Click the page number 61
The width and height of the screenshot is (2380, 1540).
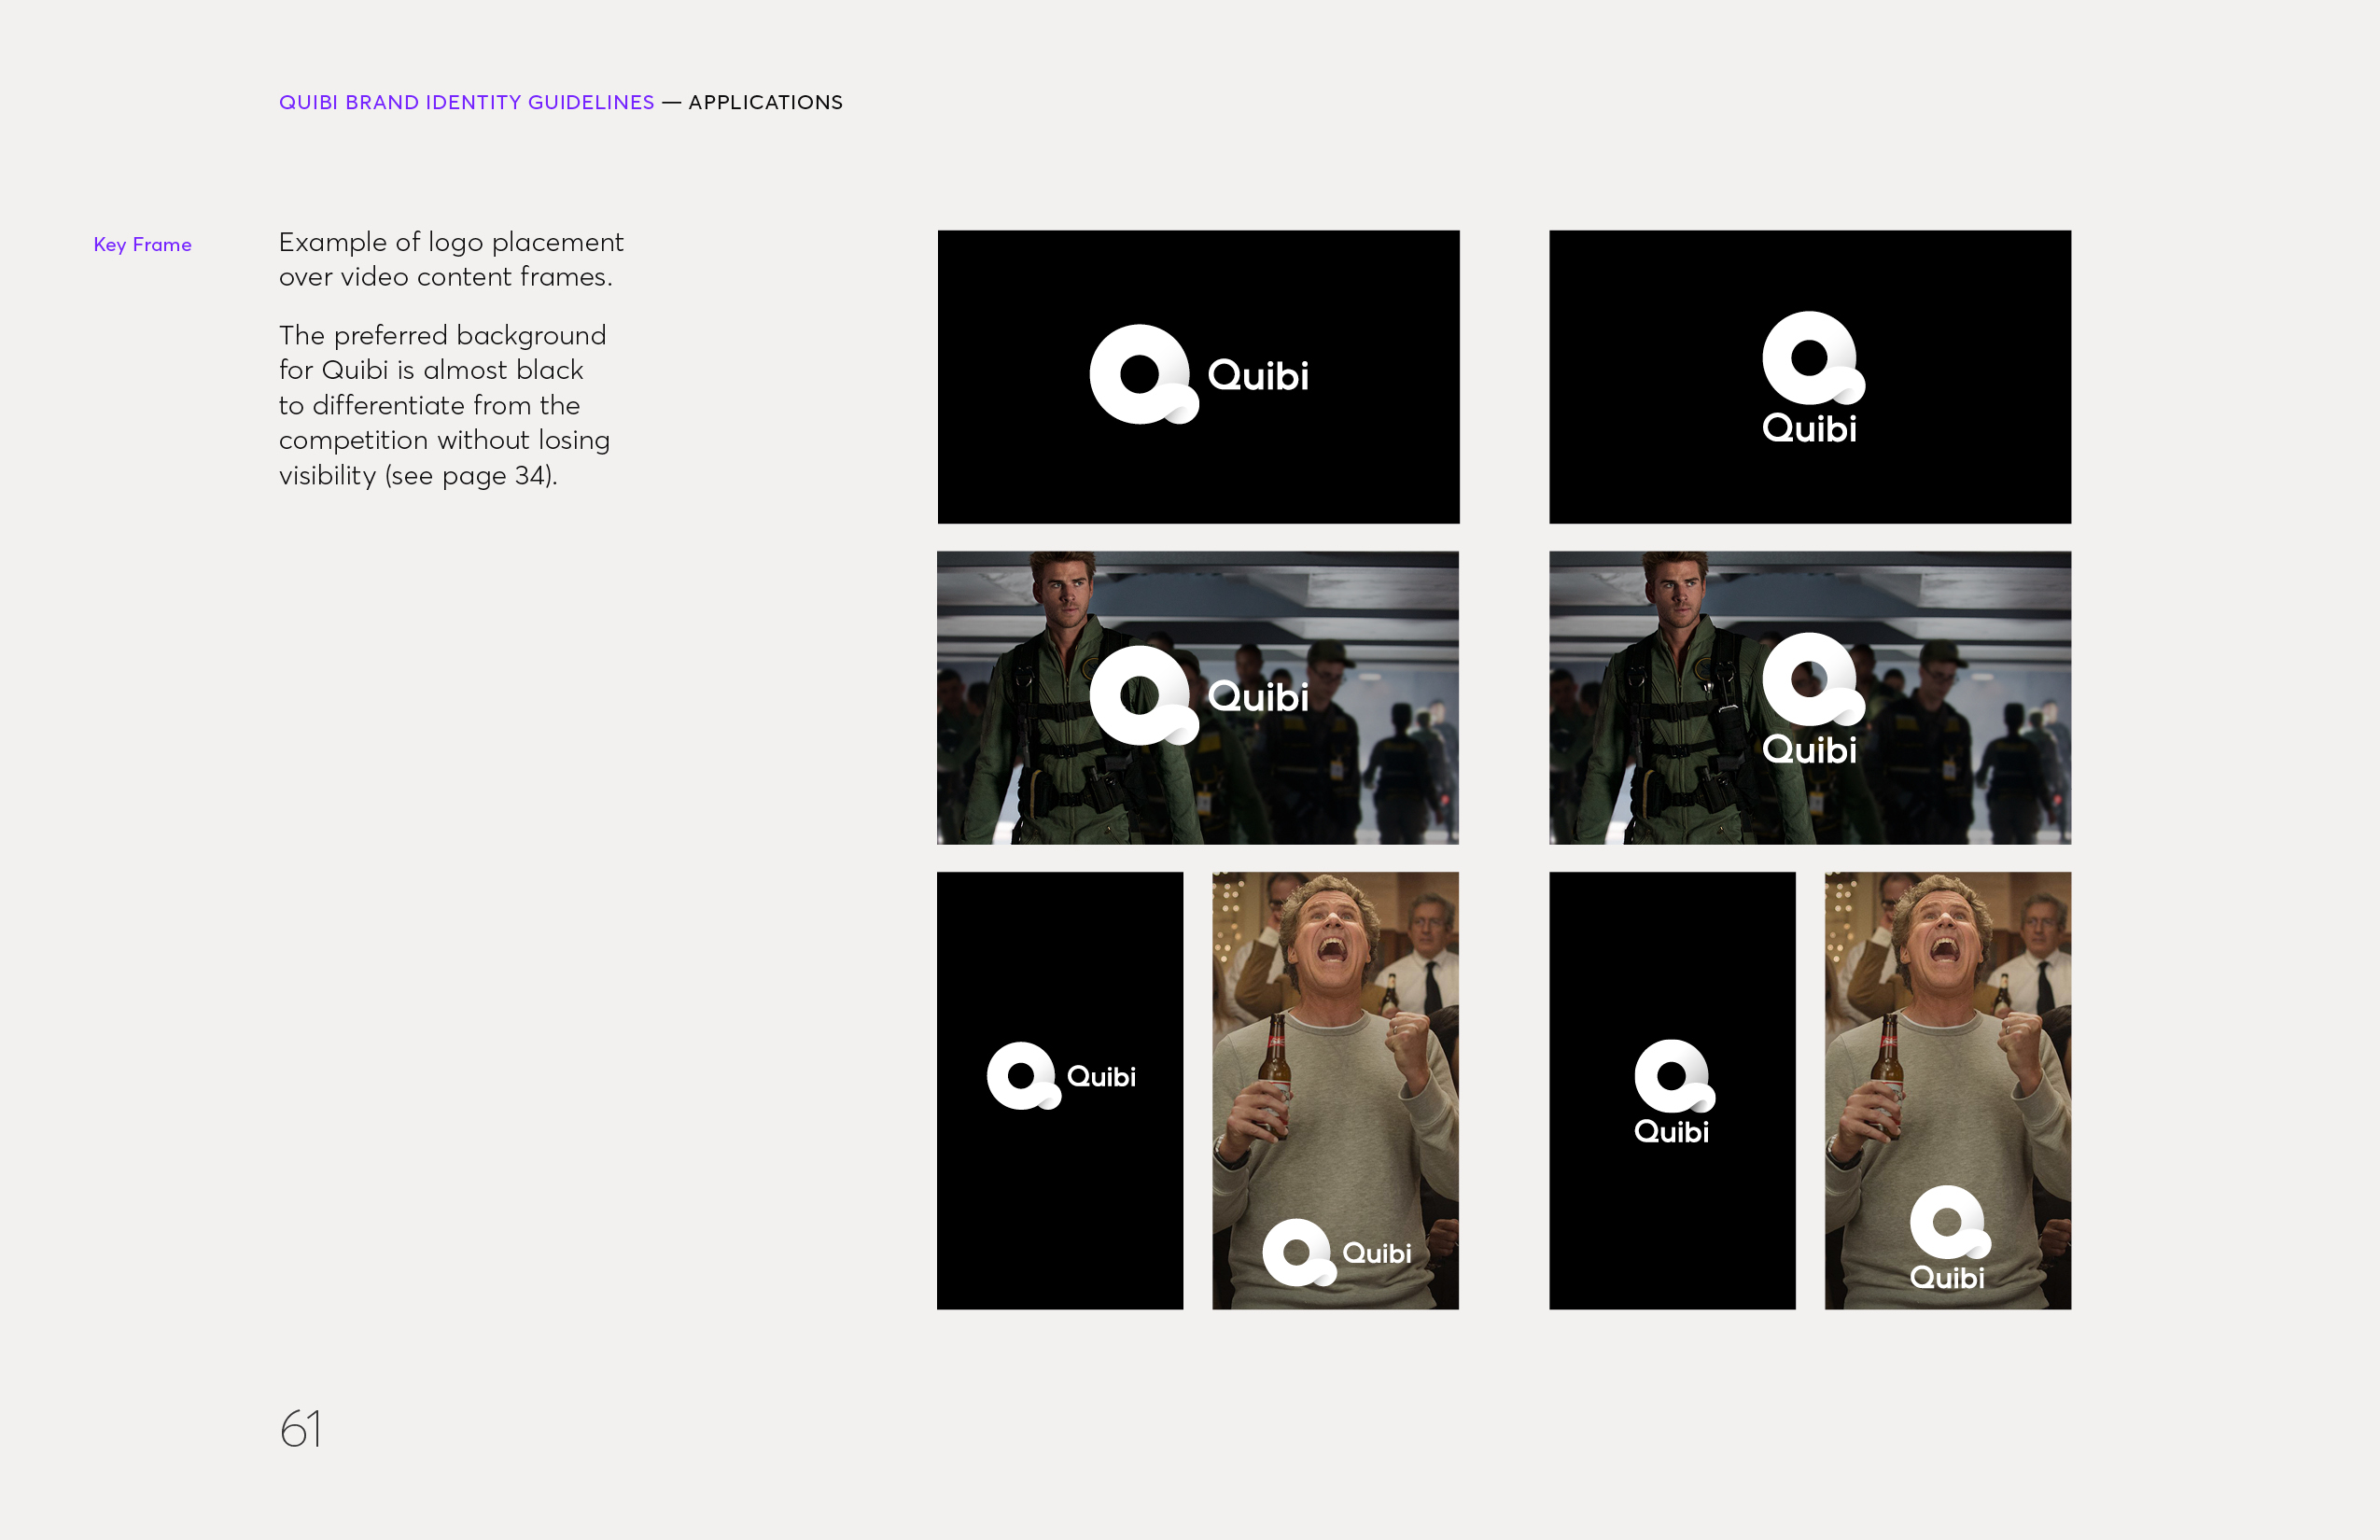(x=300, y=1428)
